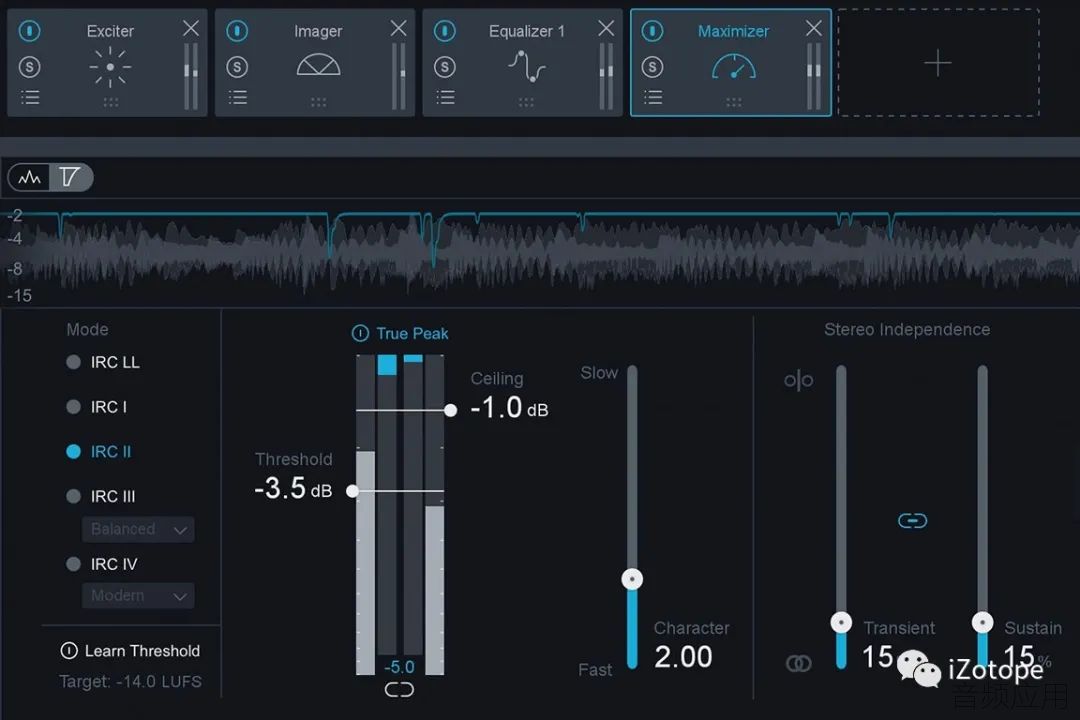
Task: Remove the Equalizer 1 module
Action: click(x=606, y=28)
